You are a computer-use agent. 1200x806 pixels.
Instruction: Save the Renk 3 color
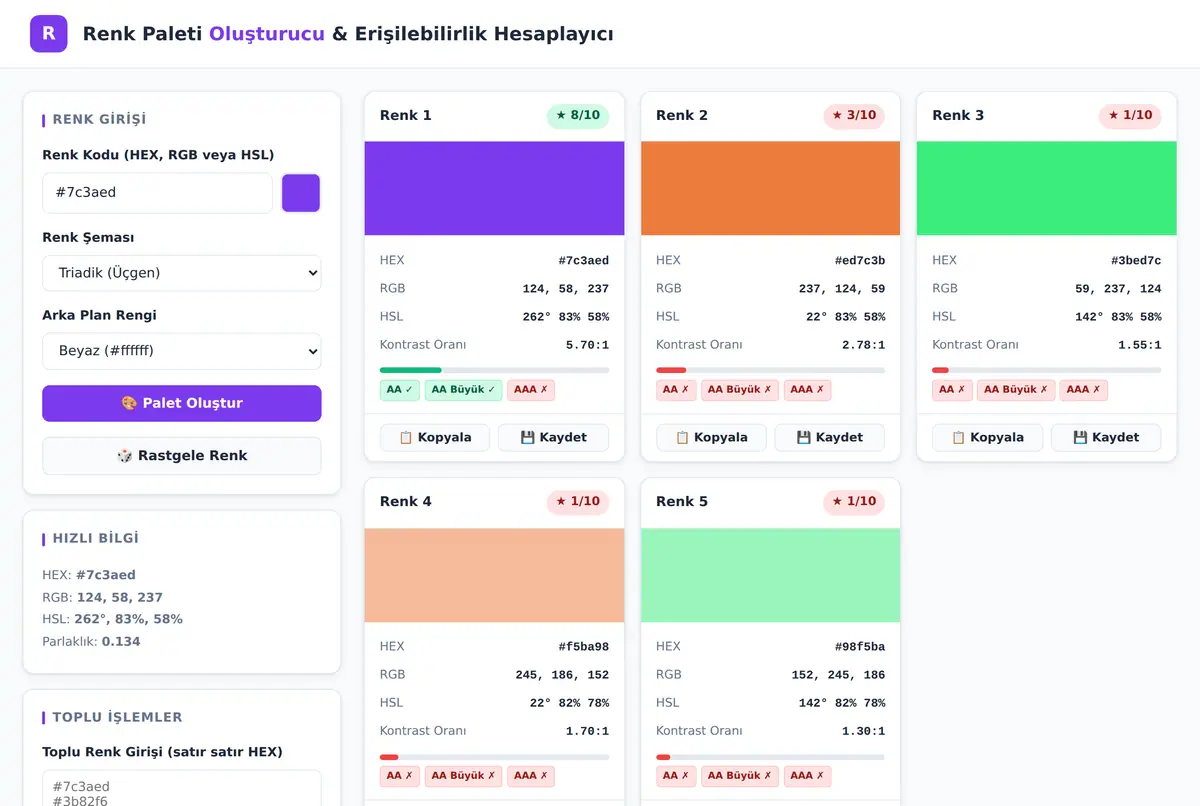click(1106, 437)
